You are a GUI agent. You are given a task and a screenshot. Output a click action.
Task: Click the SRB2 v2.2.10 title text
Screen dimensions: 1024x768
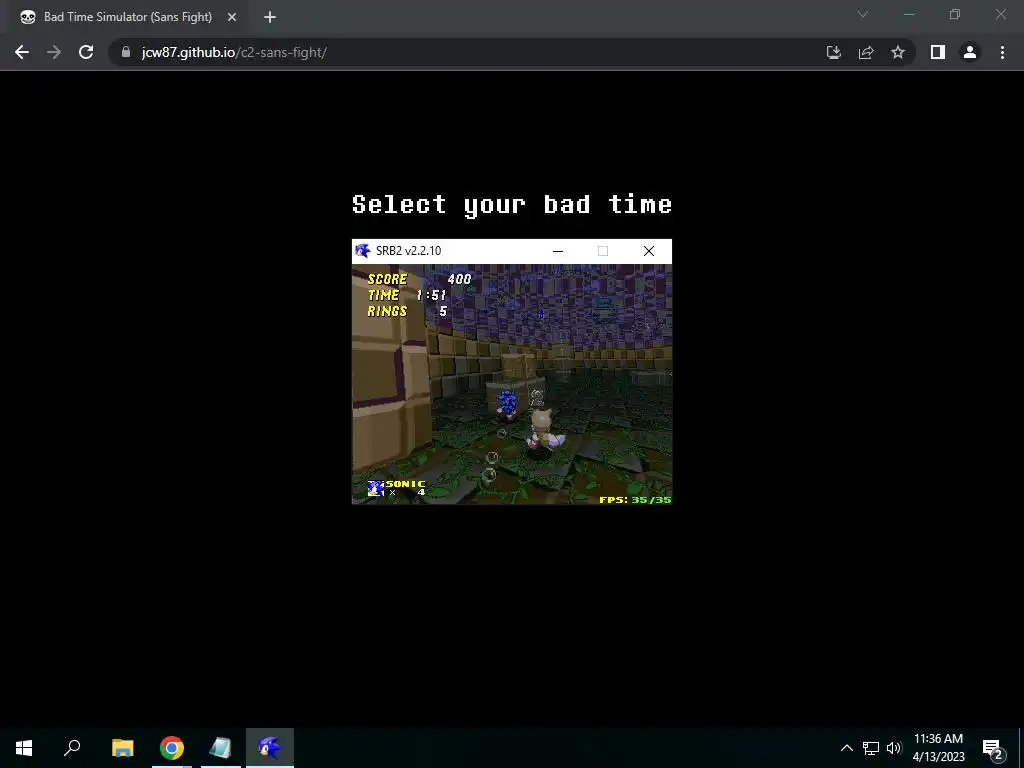pyautogui.click(x=409, y=251)
